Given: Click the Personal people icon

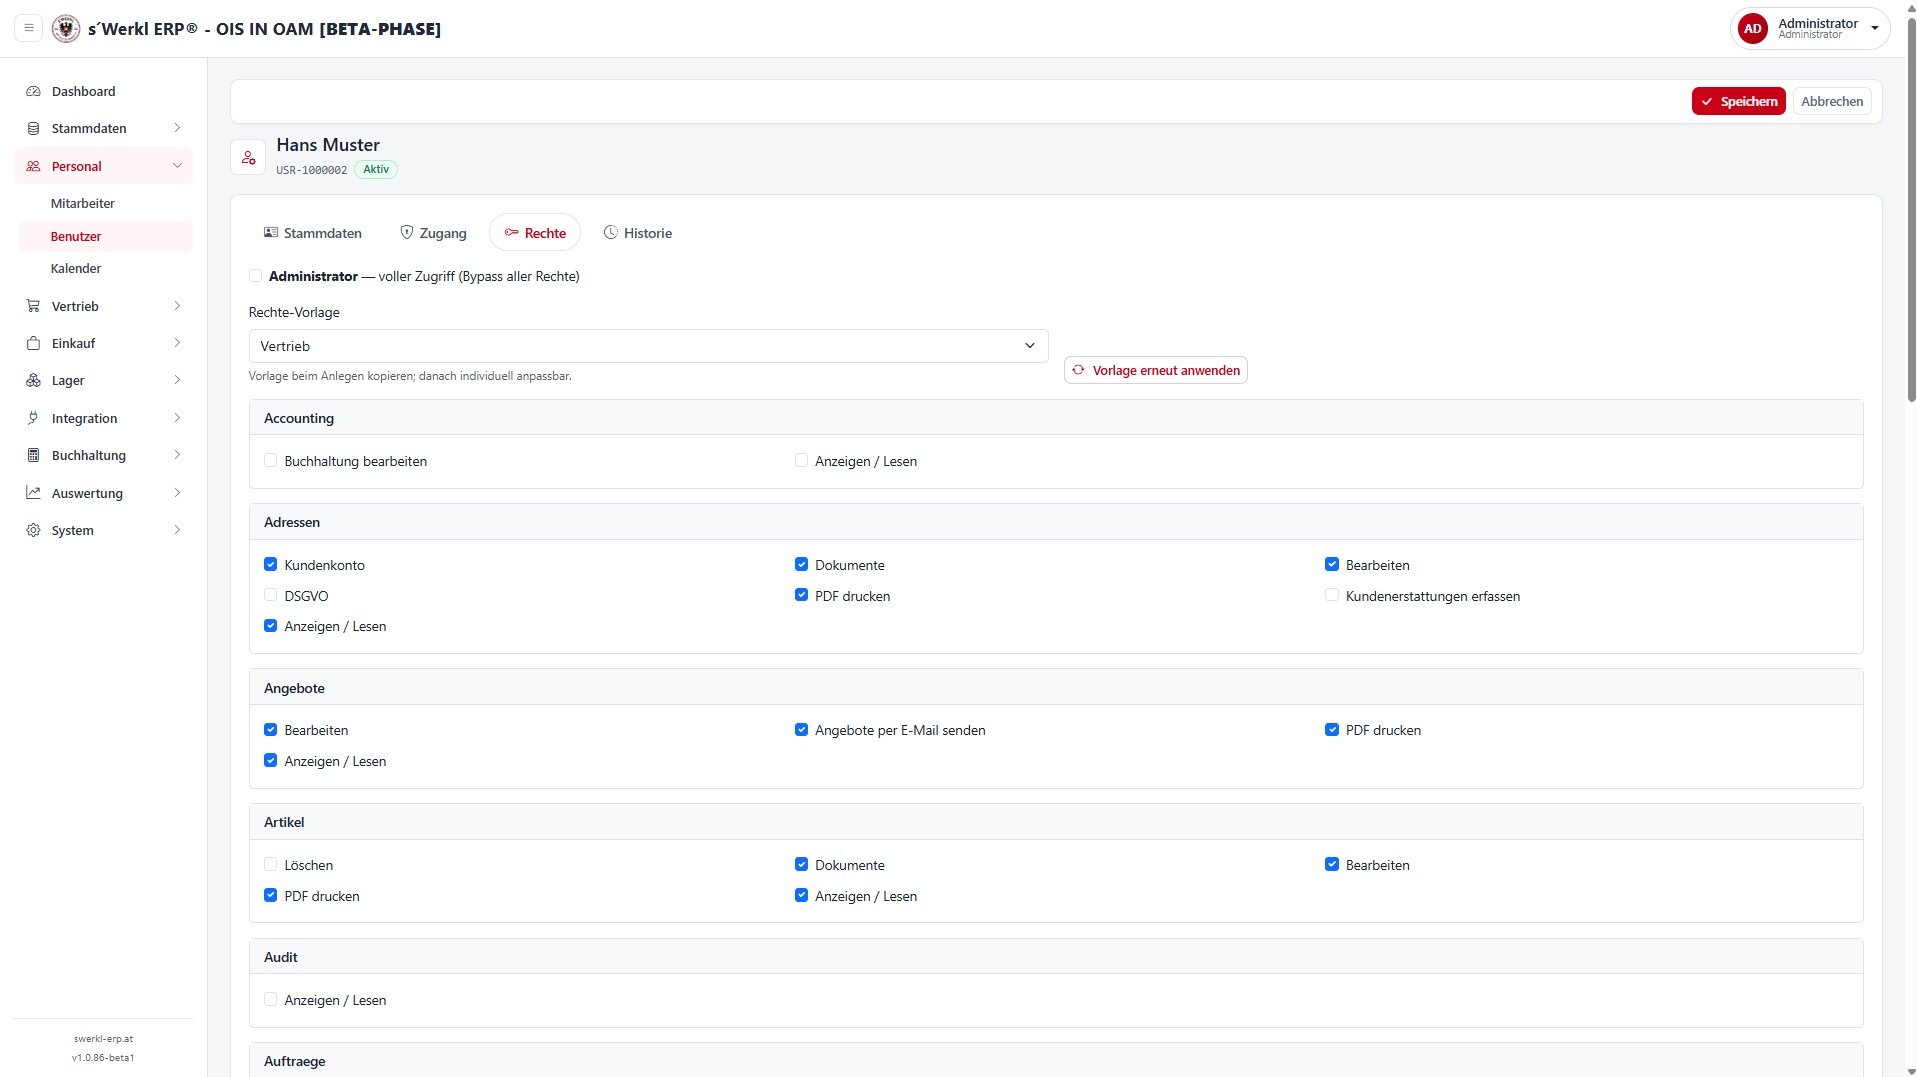Looking at the screenshot, I should click(x=33, y=166).
